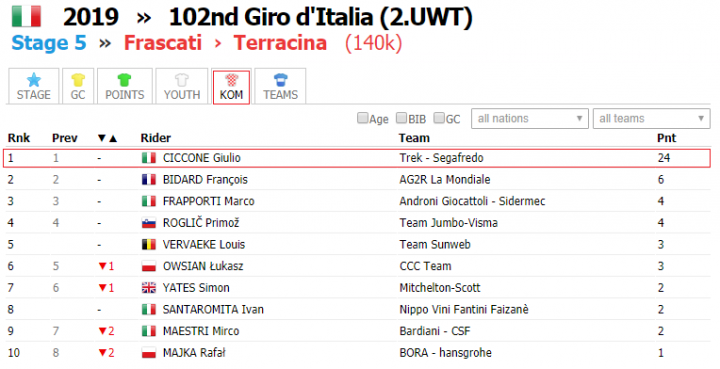Tick the BIB checkbox
Viewport: 720px width, 369px height.
(x=401, y=118)
